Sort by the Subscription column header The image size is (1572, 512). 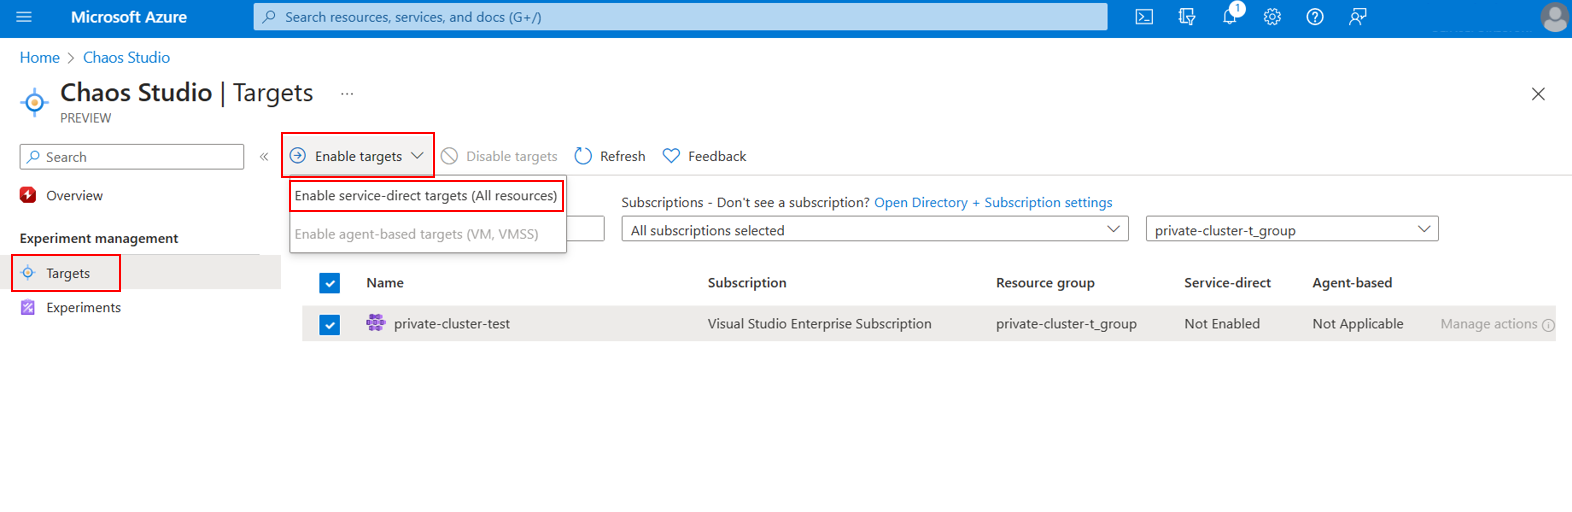(747, 283)
